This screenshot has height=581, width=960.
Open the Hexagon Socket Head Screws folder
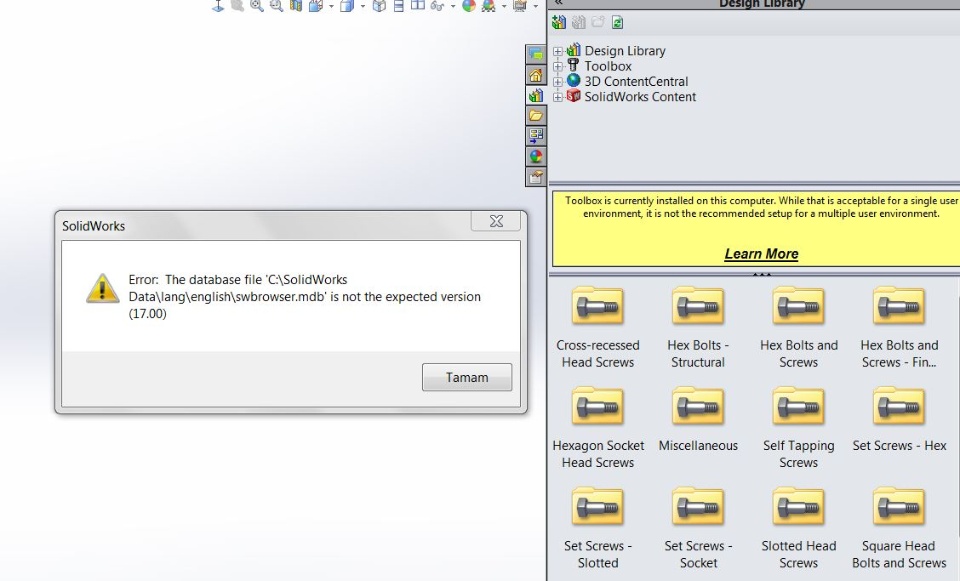(x=598, y=427)
